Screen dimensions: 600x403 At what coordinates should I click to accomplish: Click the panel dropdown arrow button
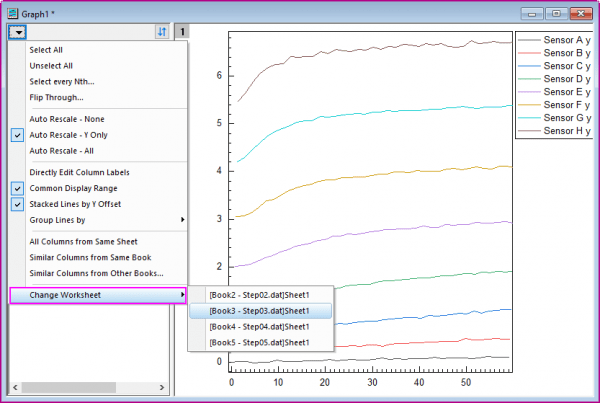[17, 32]
